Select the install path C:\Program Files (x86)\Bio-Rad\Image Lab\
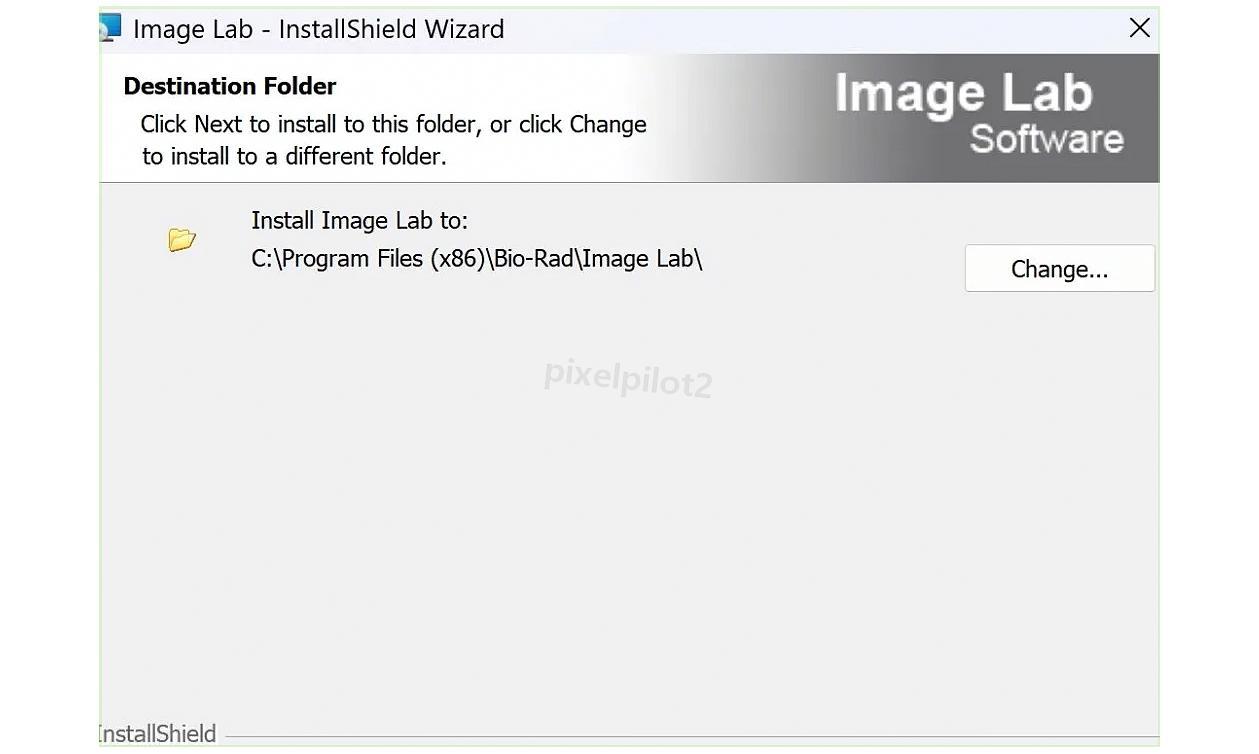 pyautogui.click(x=477, y=258)
